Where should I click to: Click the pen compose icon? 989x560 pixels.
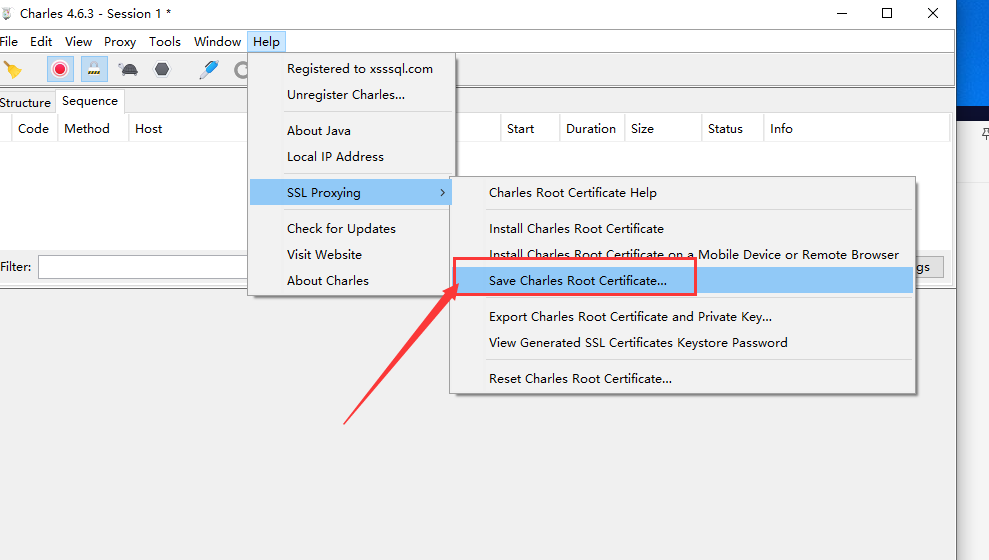click(x=208, y=69)
